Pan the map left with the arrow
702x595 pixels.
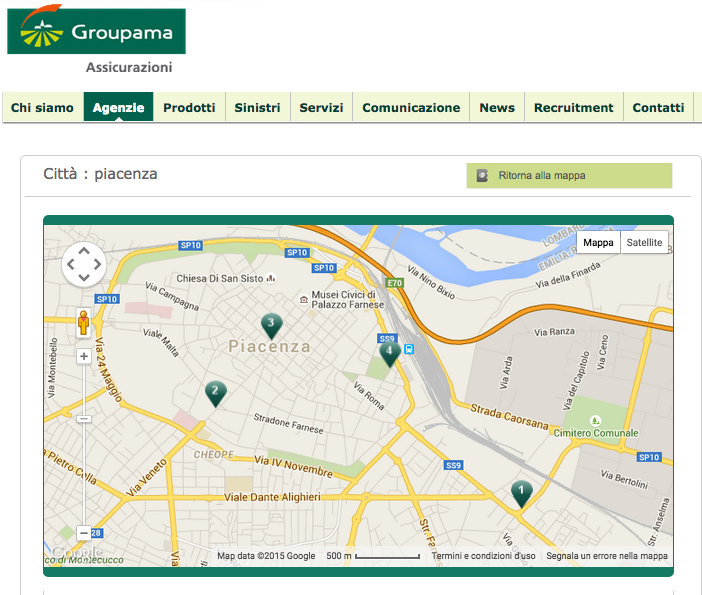tap(70, 265)
